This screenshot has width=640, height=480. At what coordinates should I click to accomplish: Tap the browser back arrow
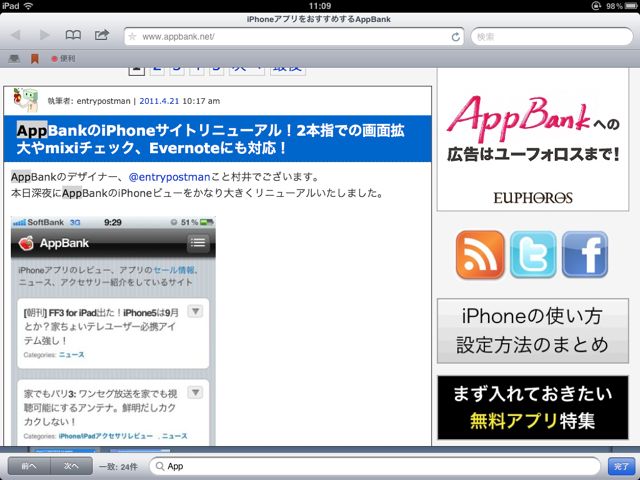pyautogui.click(x=16, y=35)
